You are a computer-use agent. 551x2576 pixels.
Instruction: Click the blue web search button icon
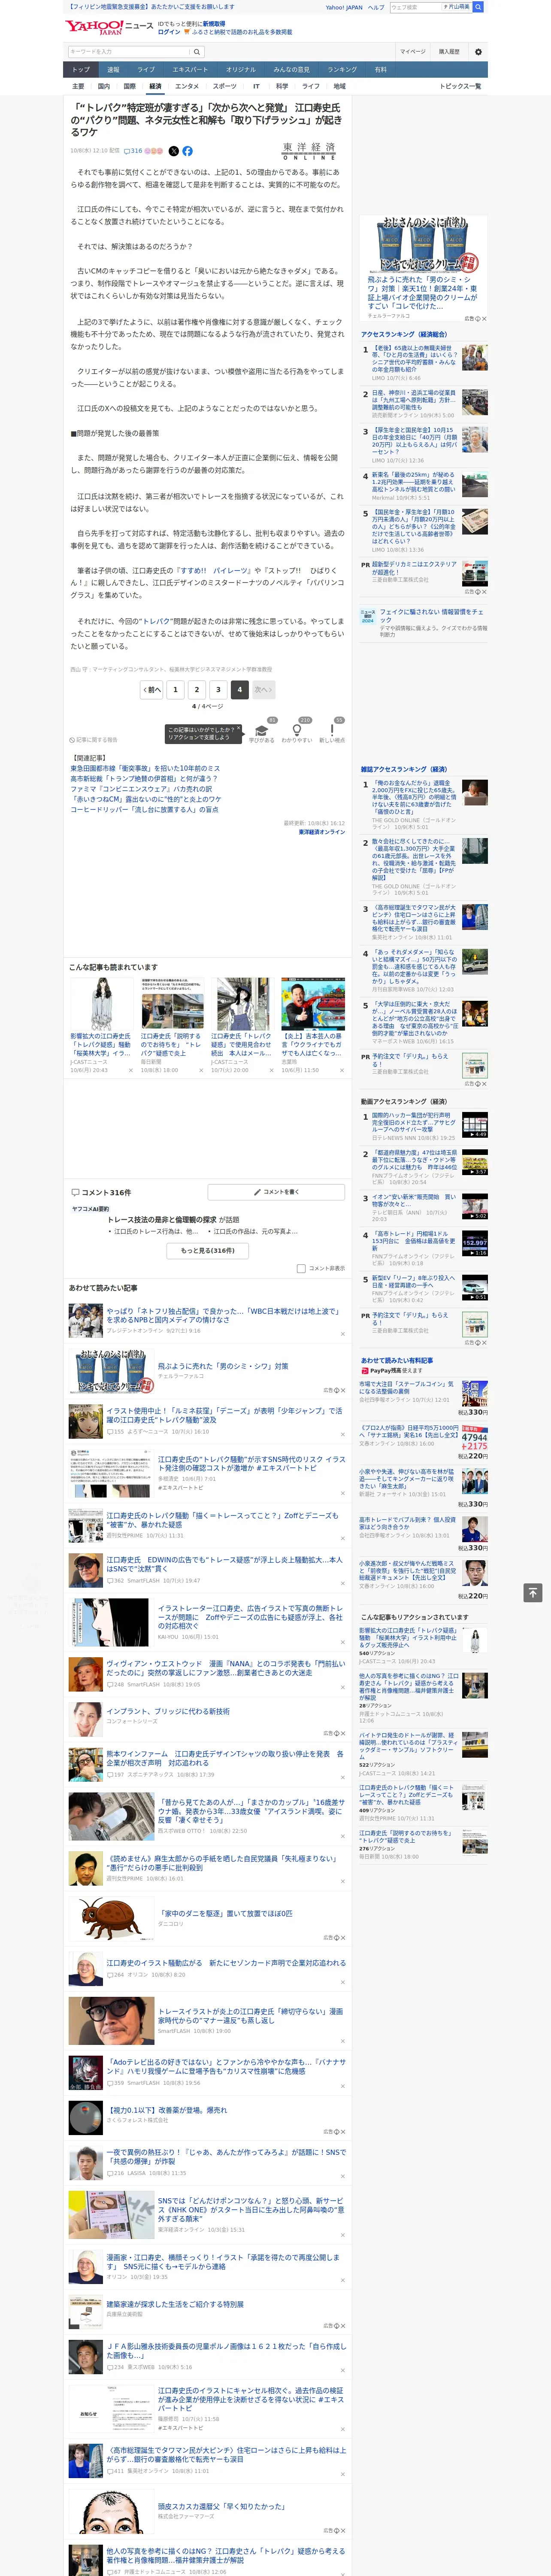point(478,7)
